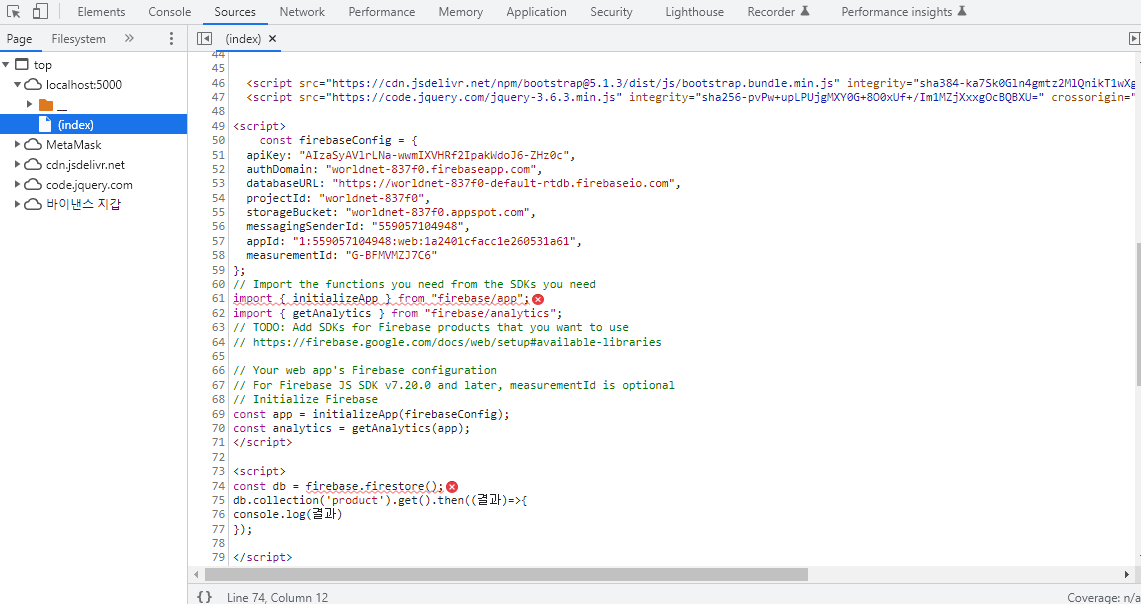Click "const analytics = getAnalytics(app);" line
The height and width of the screenshot is (604, 1141).
[352, 428]
